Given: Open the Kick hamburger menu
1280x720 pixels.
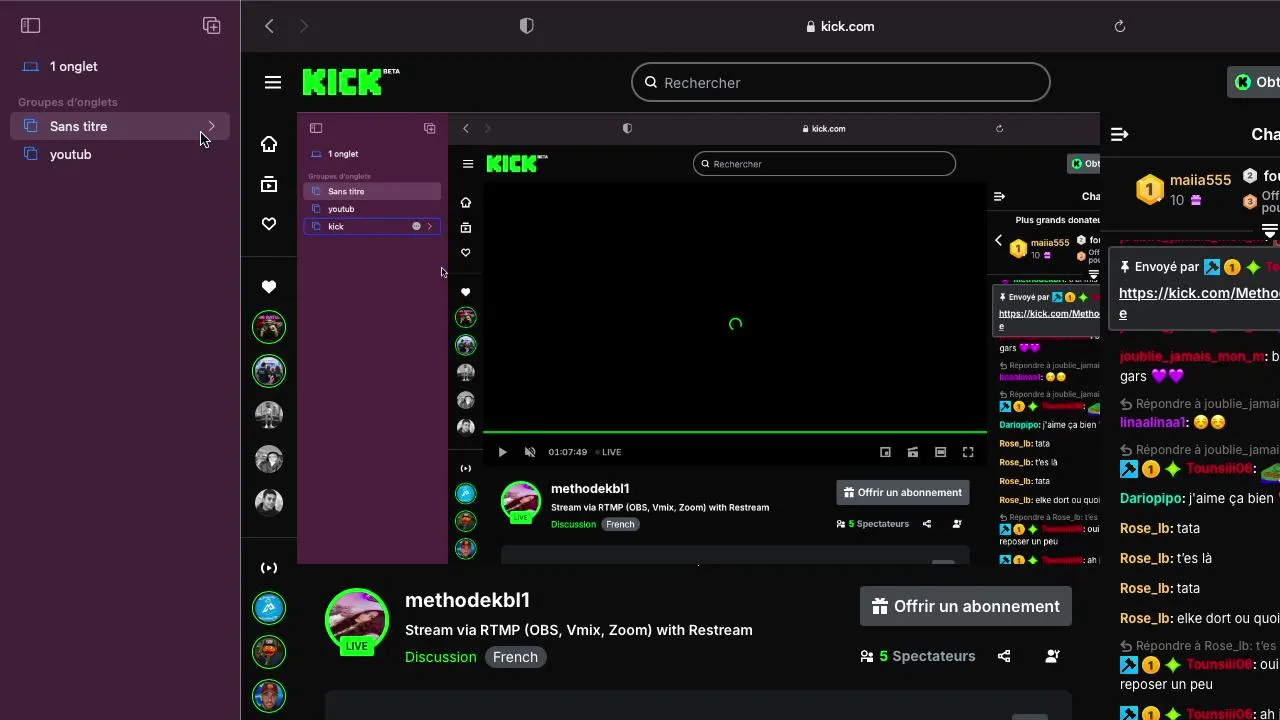Looking at the screenshot, I should [x=273, y=82].
